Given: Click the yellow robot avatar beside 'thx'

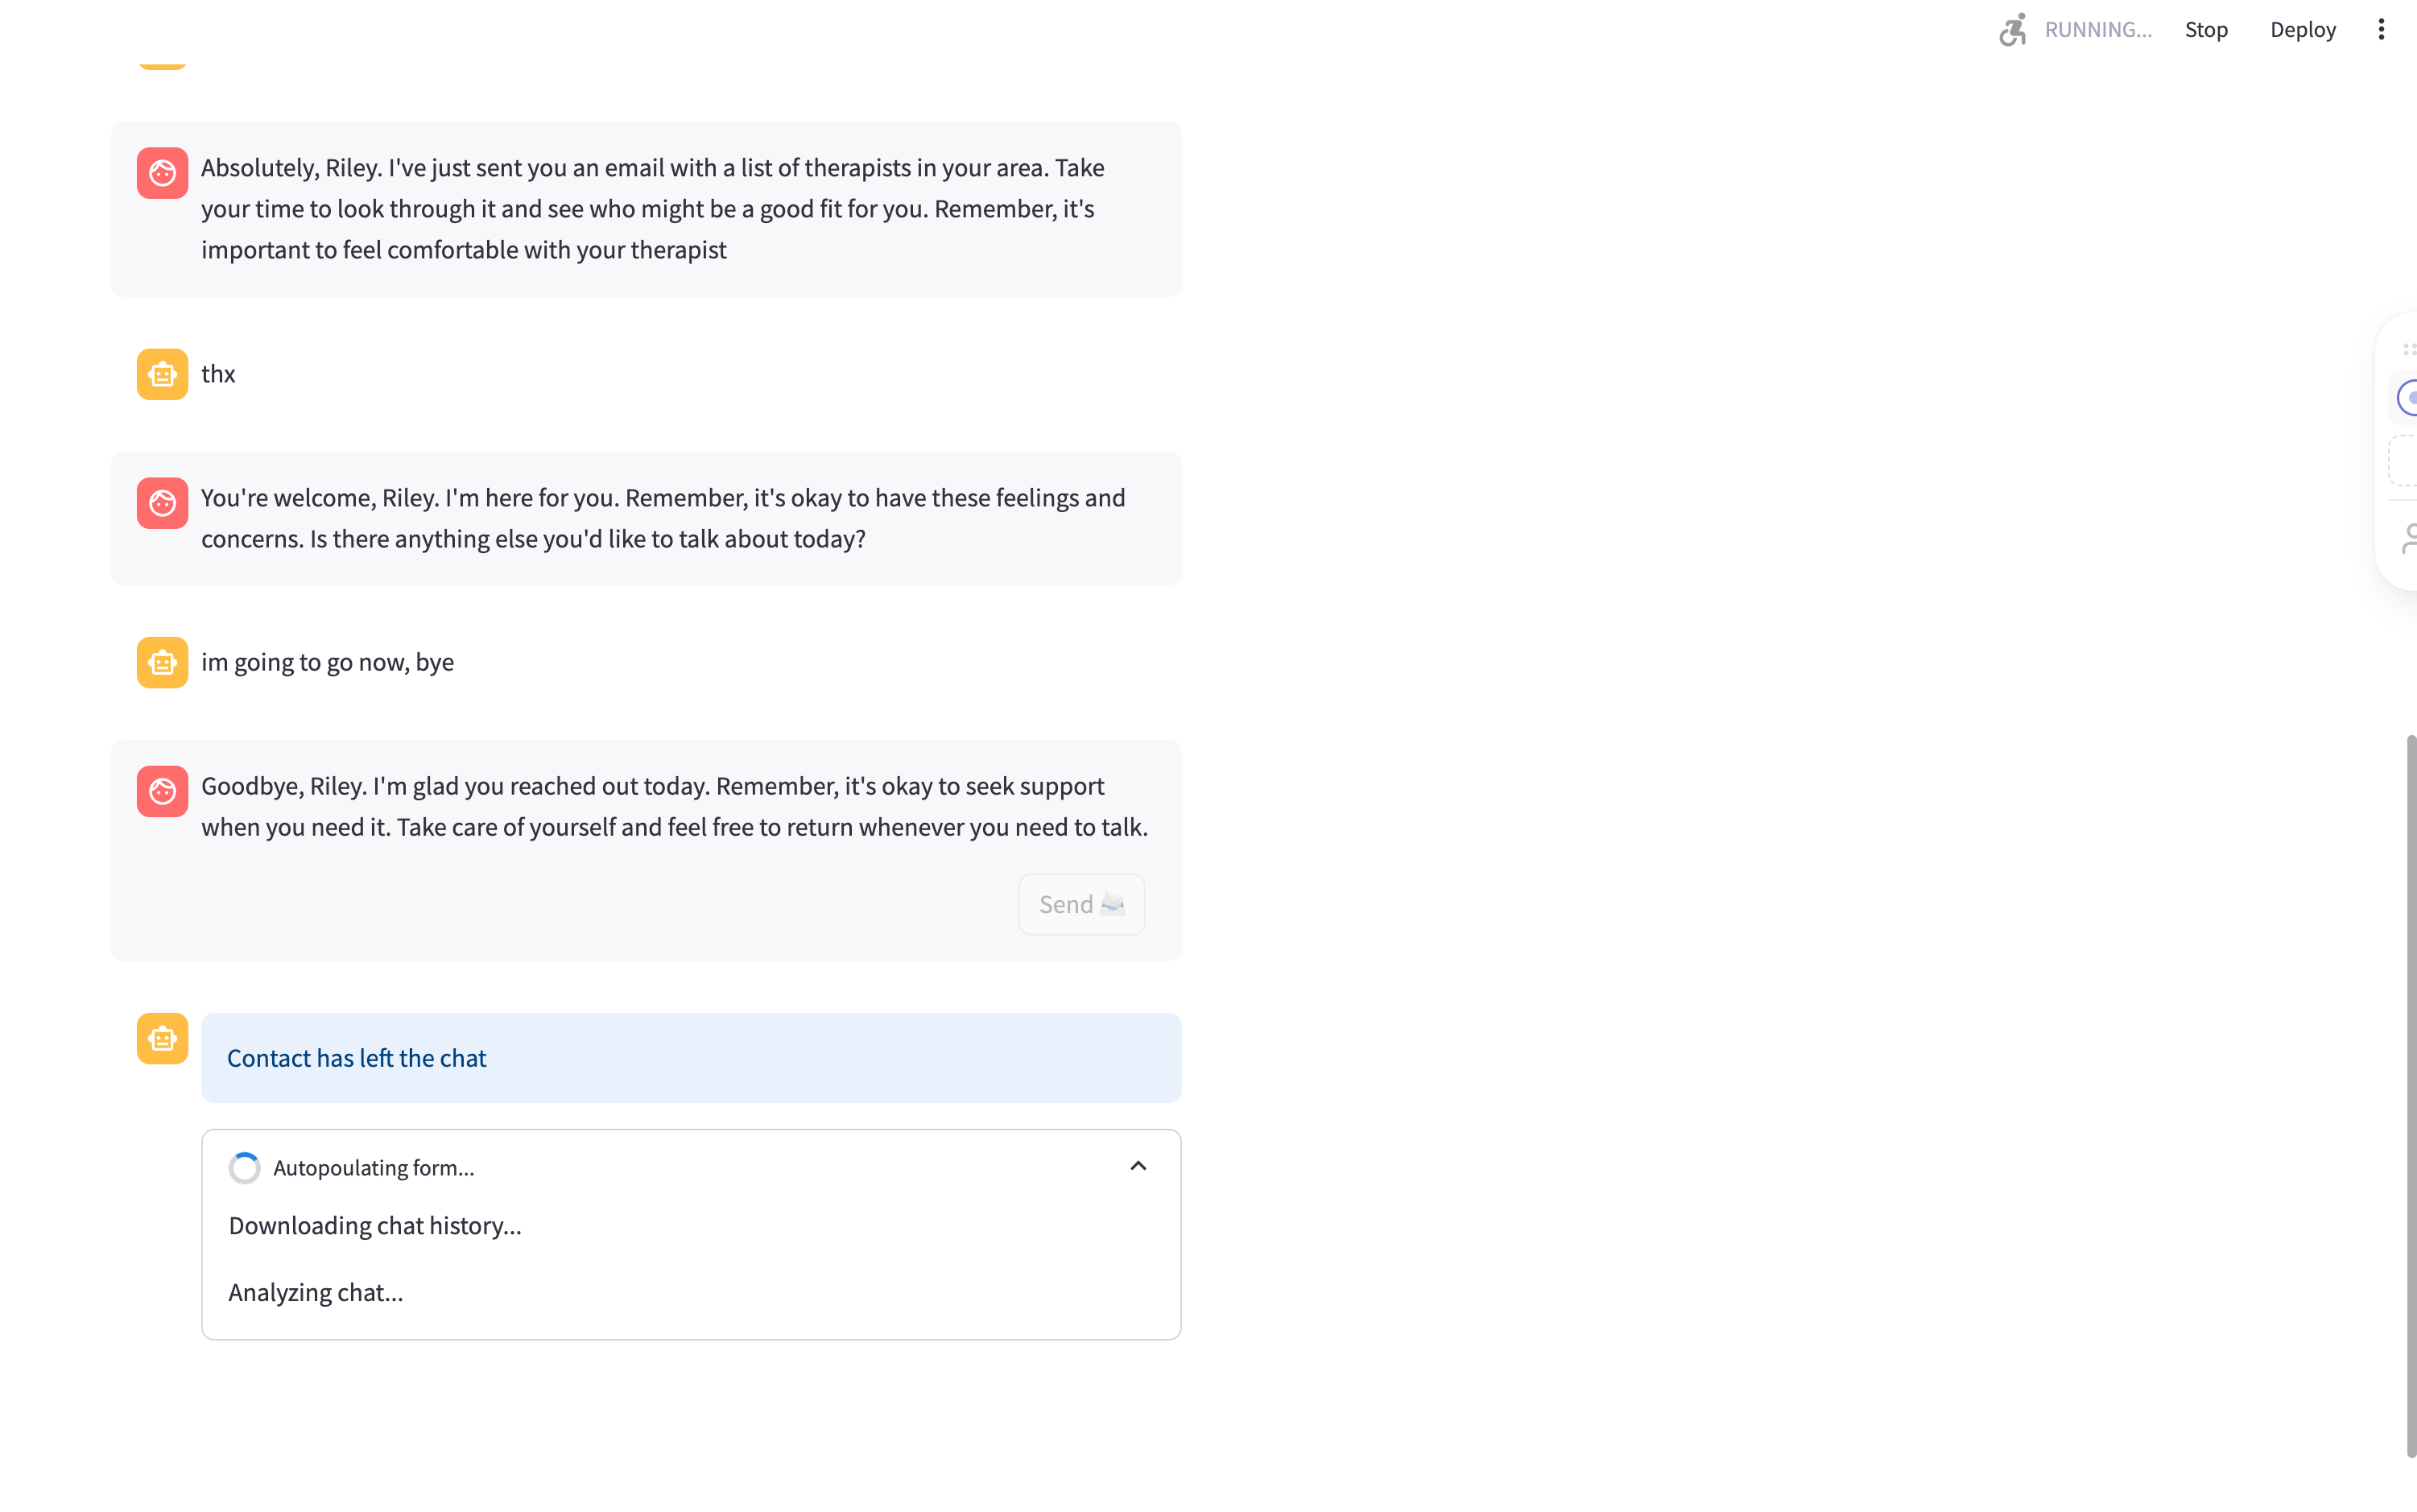Looking at the screenshot, I should tap(162, 374).
